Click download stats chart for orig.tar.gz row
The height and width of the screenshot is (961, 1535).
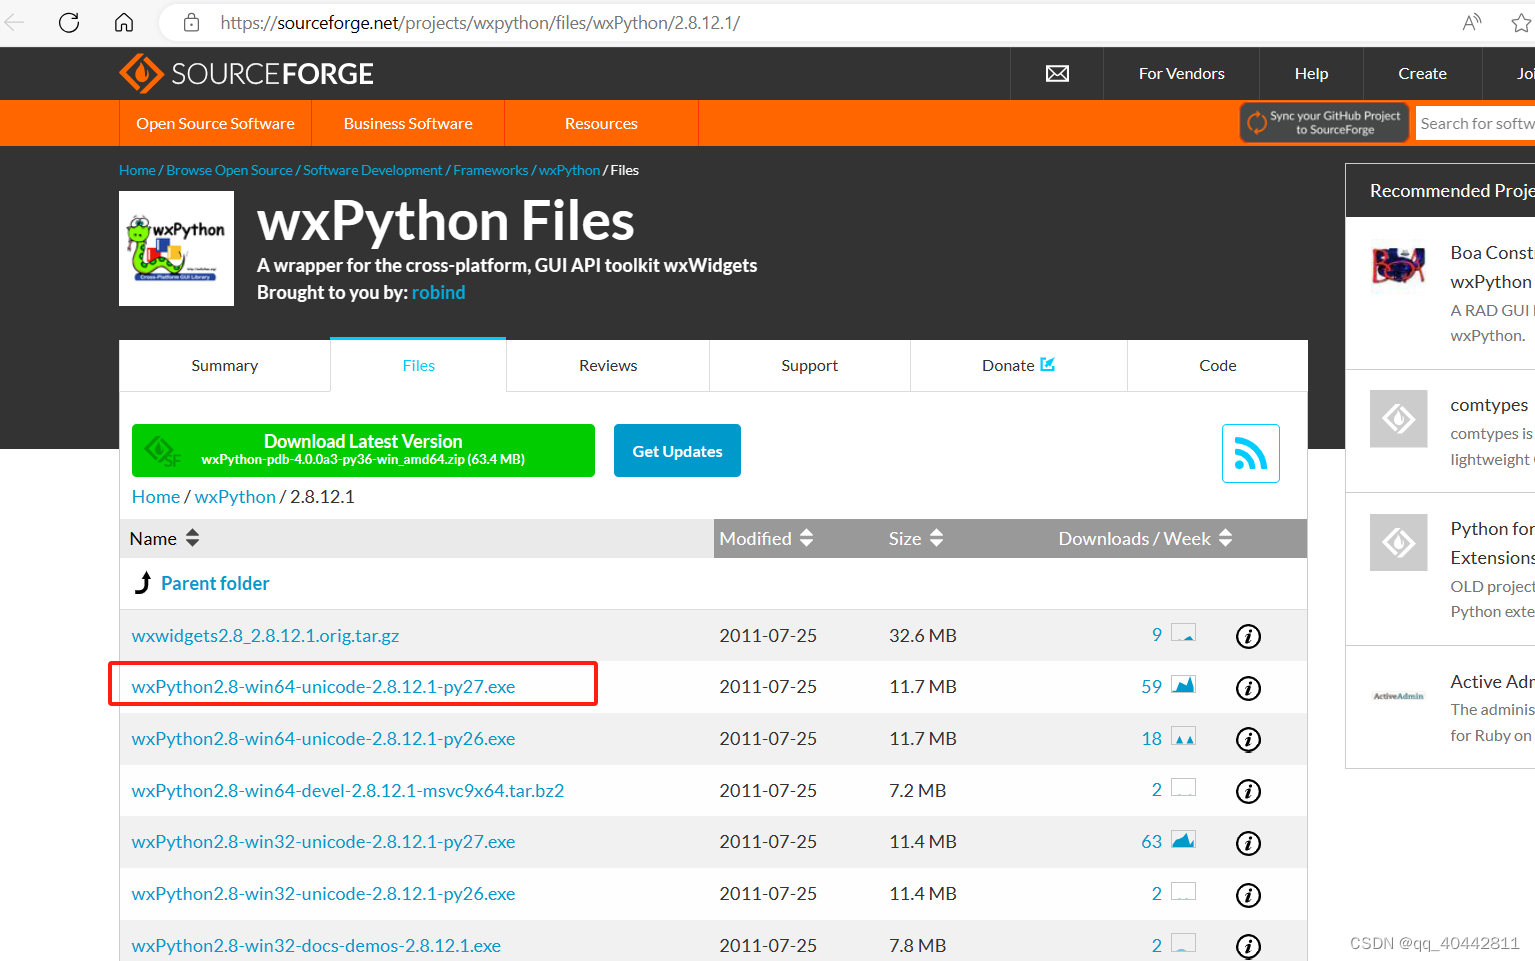(x=1183, y=633)
